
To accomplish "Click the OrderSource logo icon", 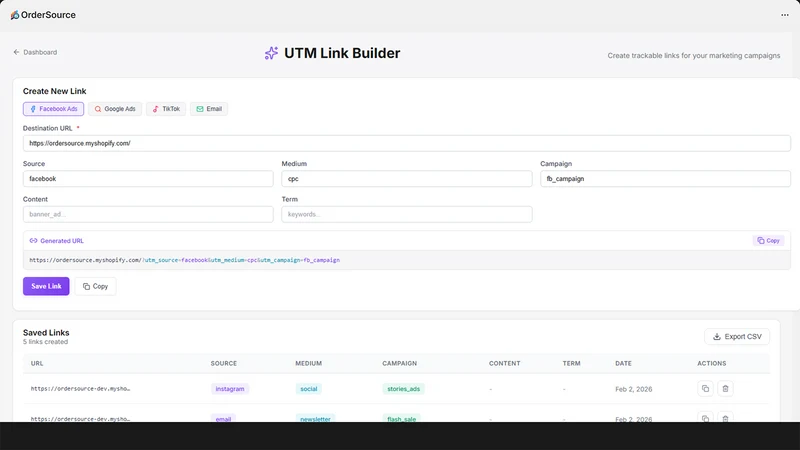I will (x=15, y=15).
